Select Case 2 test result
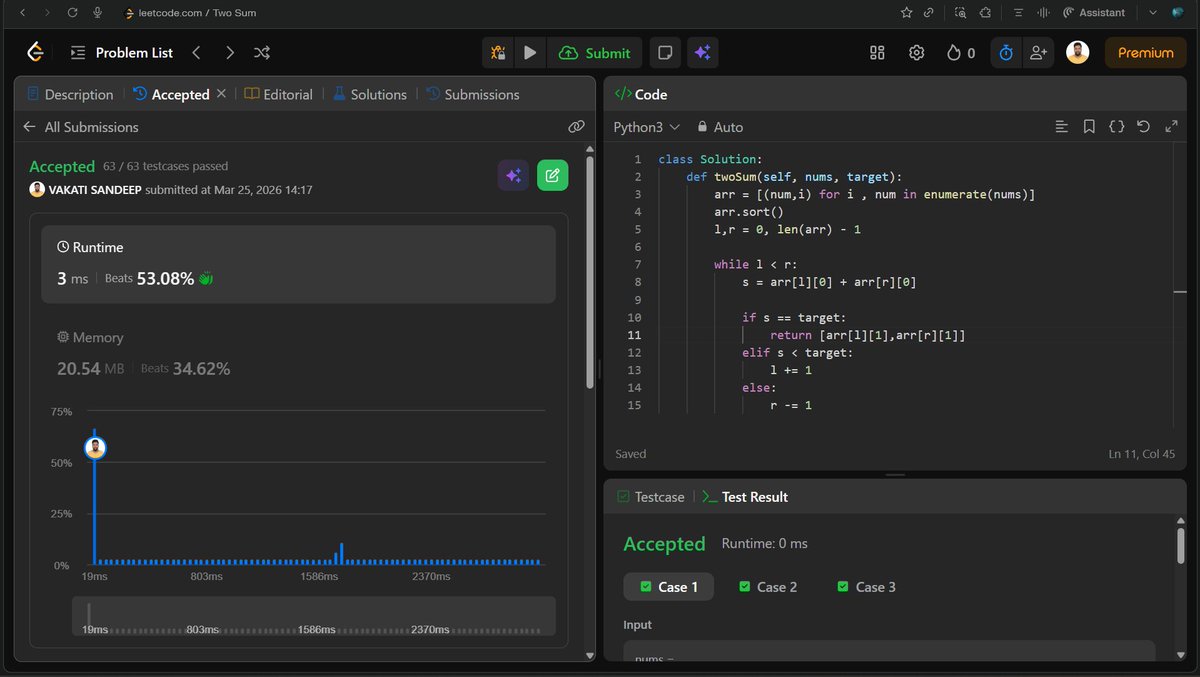This screenshot has width=1200, height=677. tap(768, 587)
